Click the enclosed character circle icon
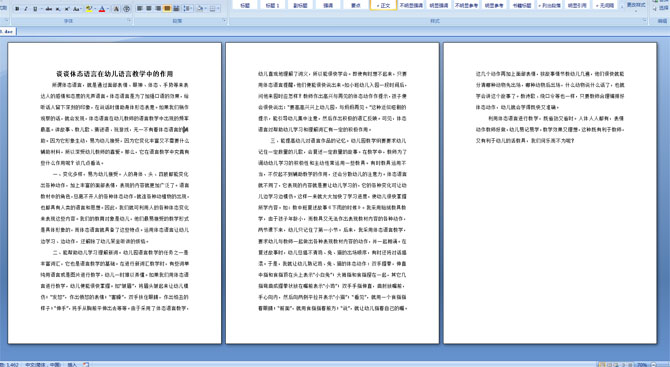 point(126,9)
